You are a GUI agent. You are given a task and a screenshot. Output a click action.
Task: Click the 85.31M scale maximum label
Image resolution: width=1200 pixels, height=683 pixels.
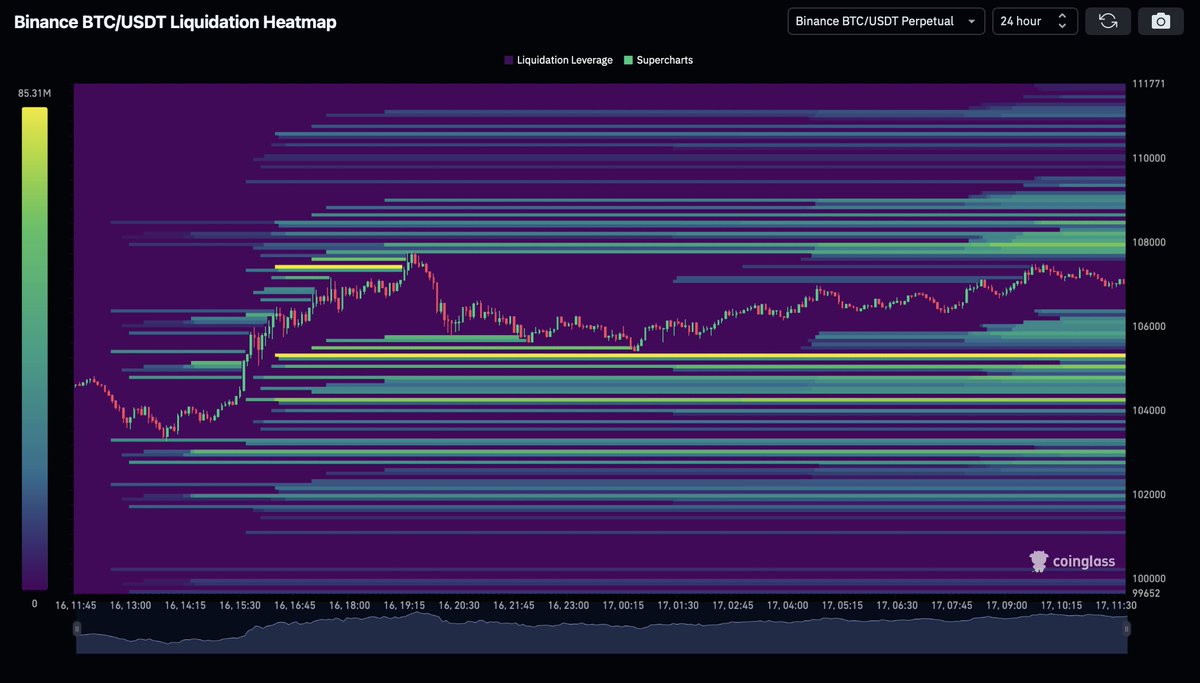pyautogui.click(x=34, y=93)
